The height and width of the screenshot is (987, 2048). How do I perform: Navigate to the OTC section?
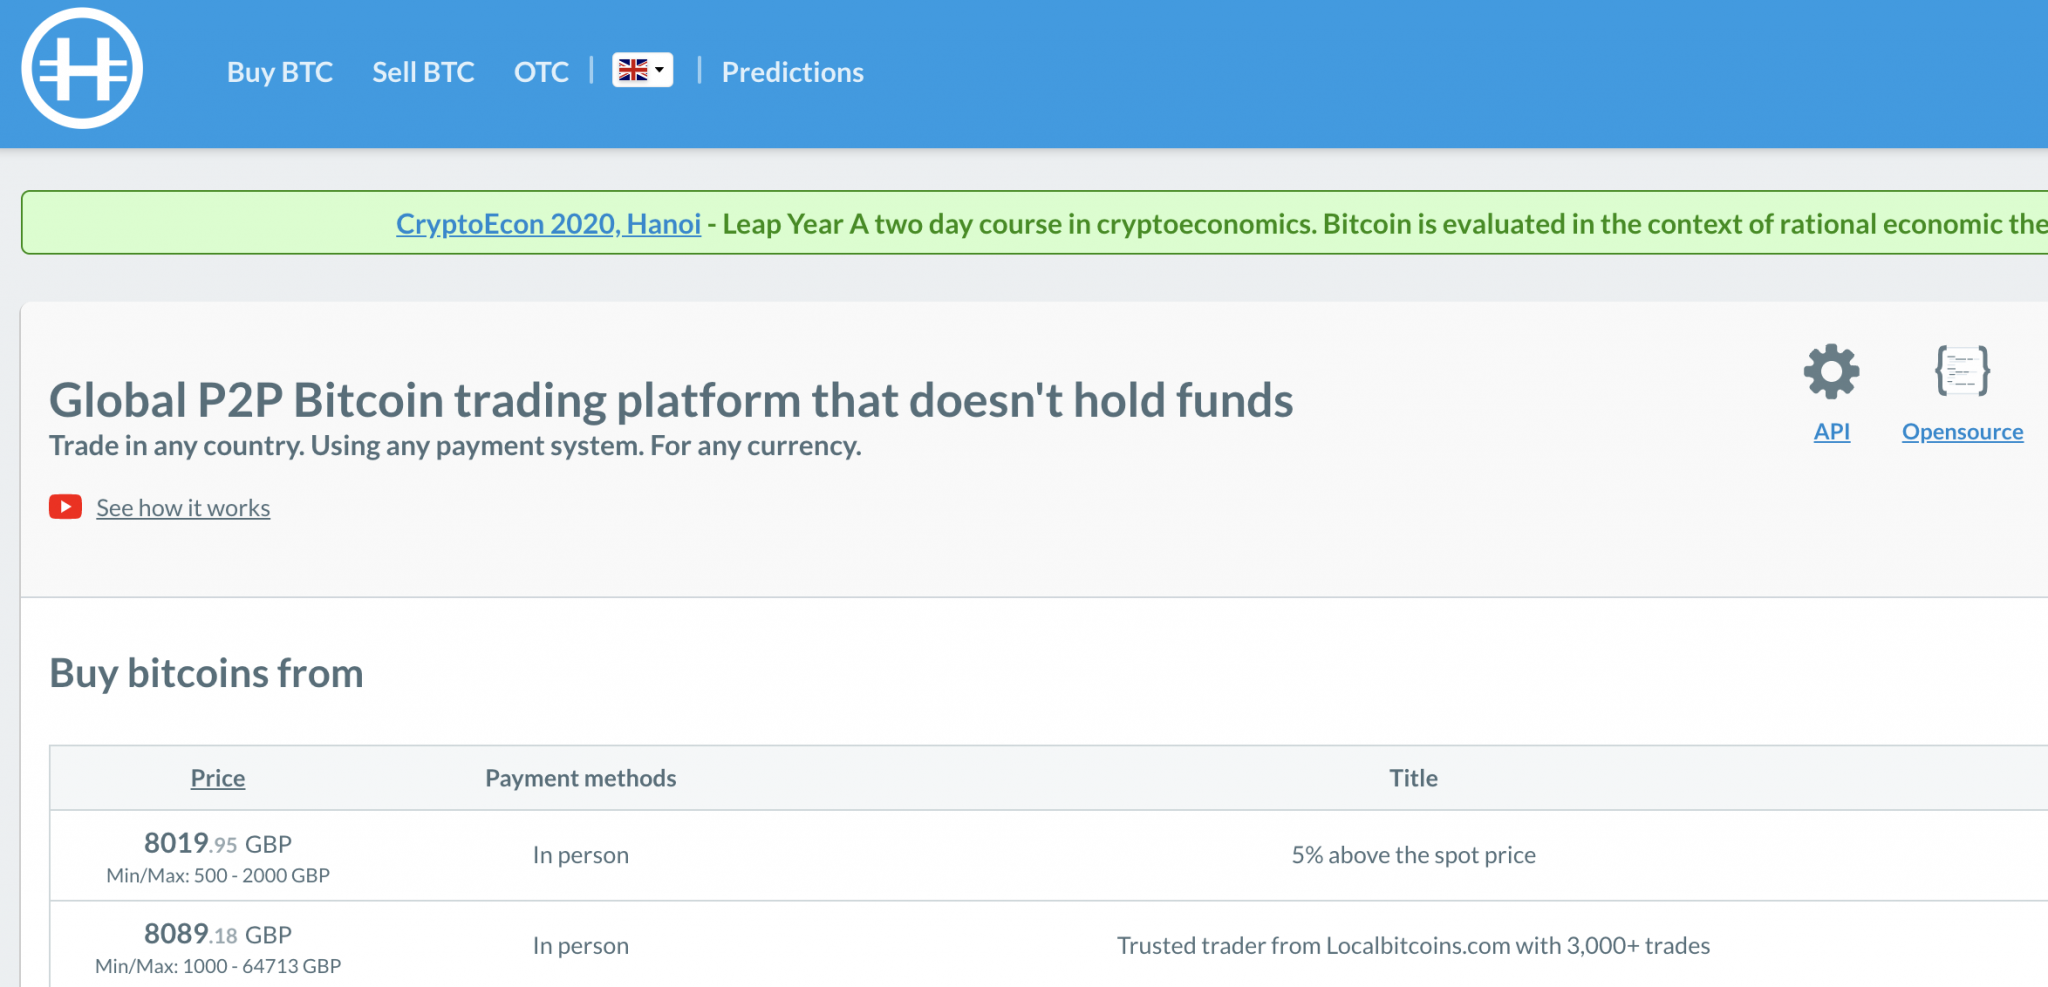(541, 71)
